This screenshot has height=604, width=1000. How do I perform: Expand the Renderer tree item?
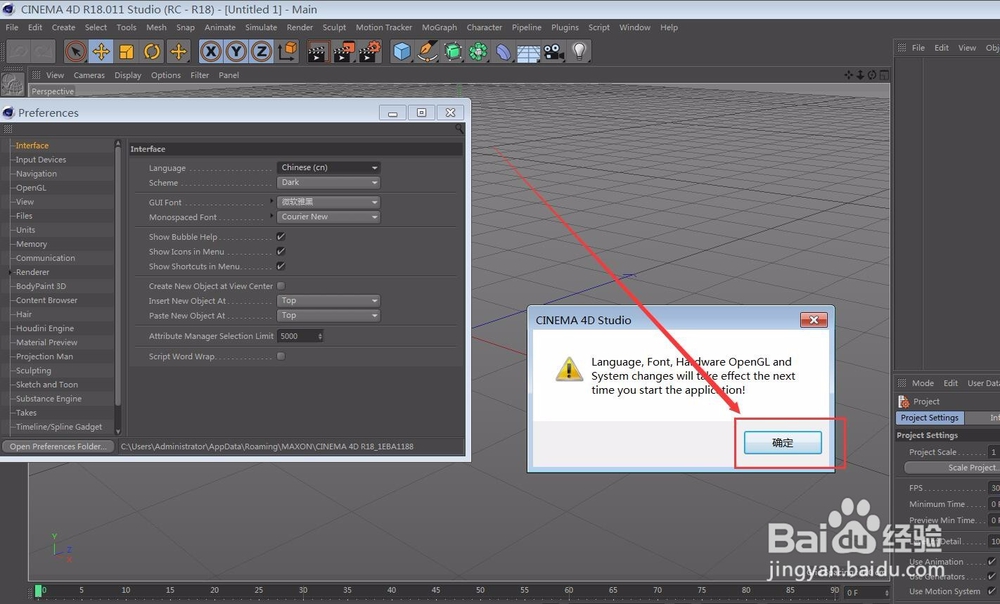point(10,272)
